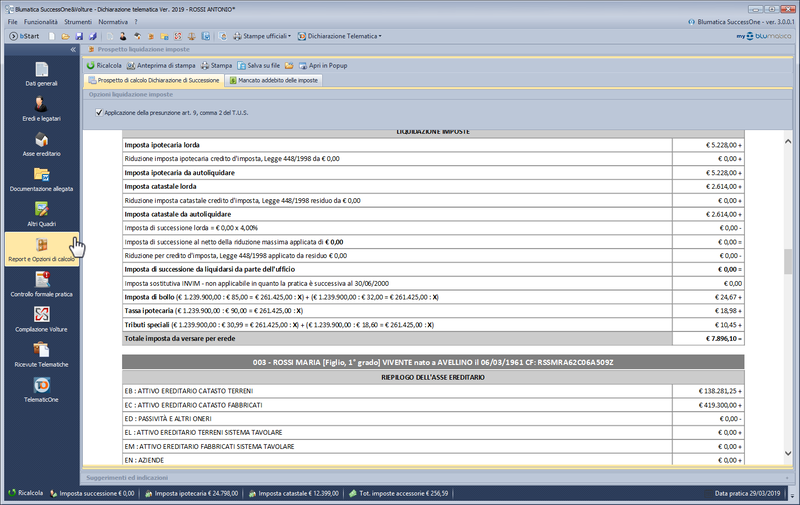Click Tributi speciali row
Image resolution: width=800 pixels, height=505 pixels.
click(x=433, y=325)
